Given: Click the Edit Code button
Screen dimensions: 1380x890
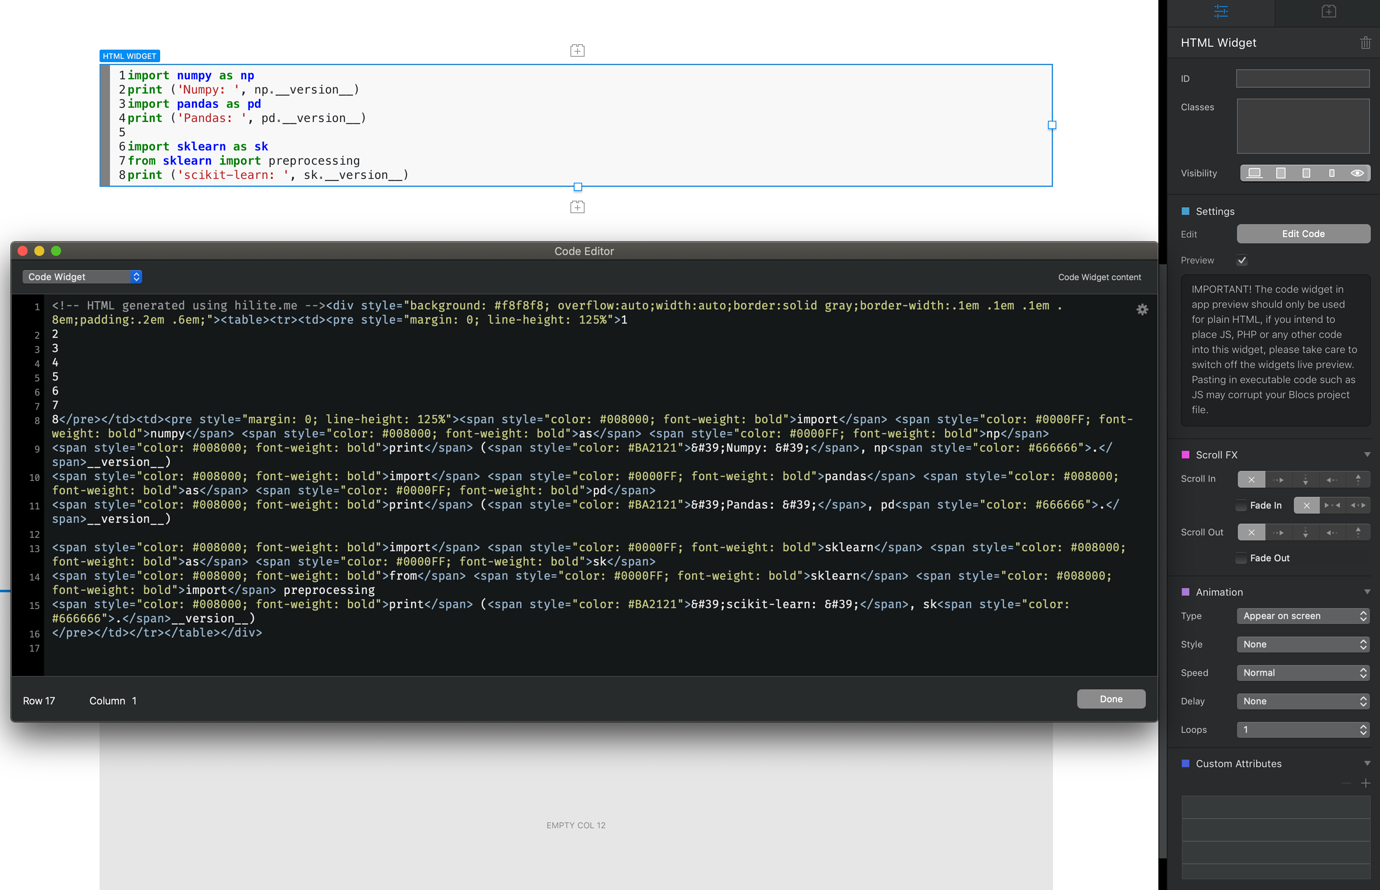Looking at the screenshot, I should [1303, 234].
